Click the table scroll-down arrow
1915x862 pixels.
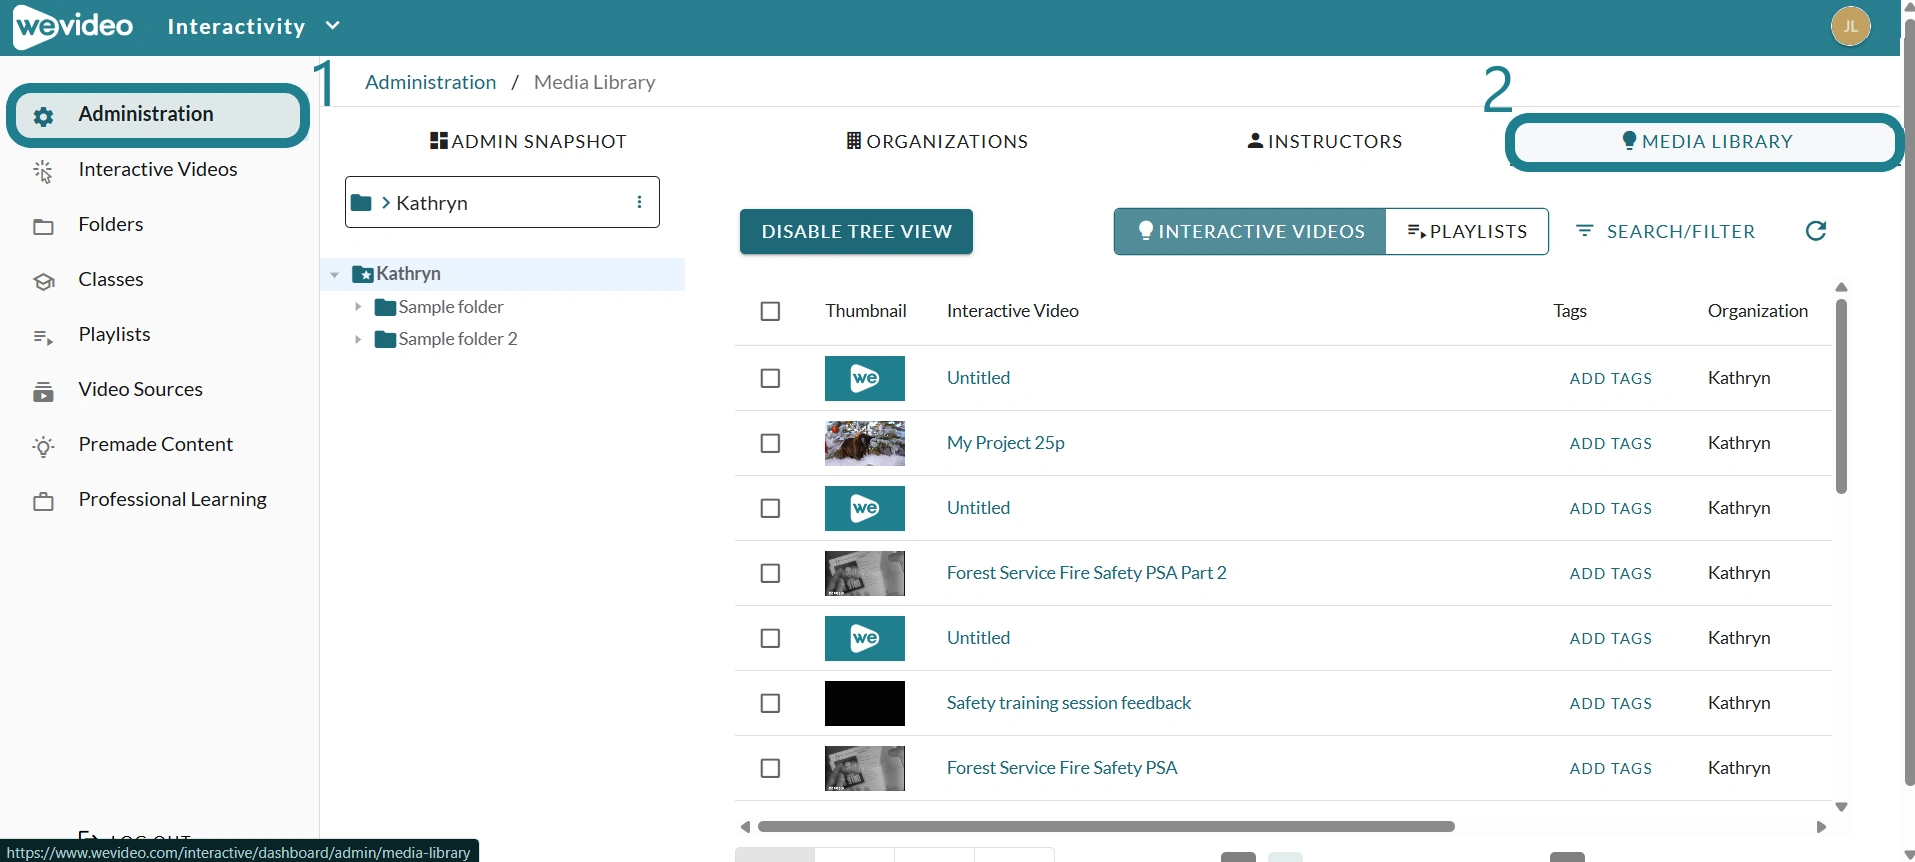click(x=1841, y=807)
